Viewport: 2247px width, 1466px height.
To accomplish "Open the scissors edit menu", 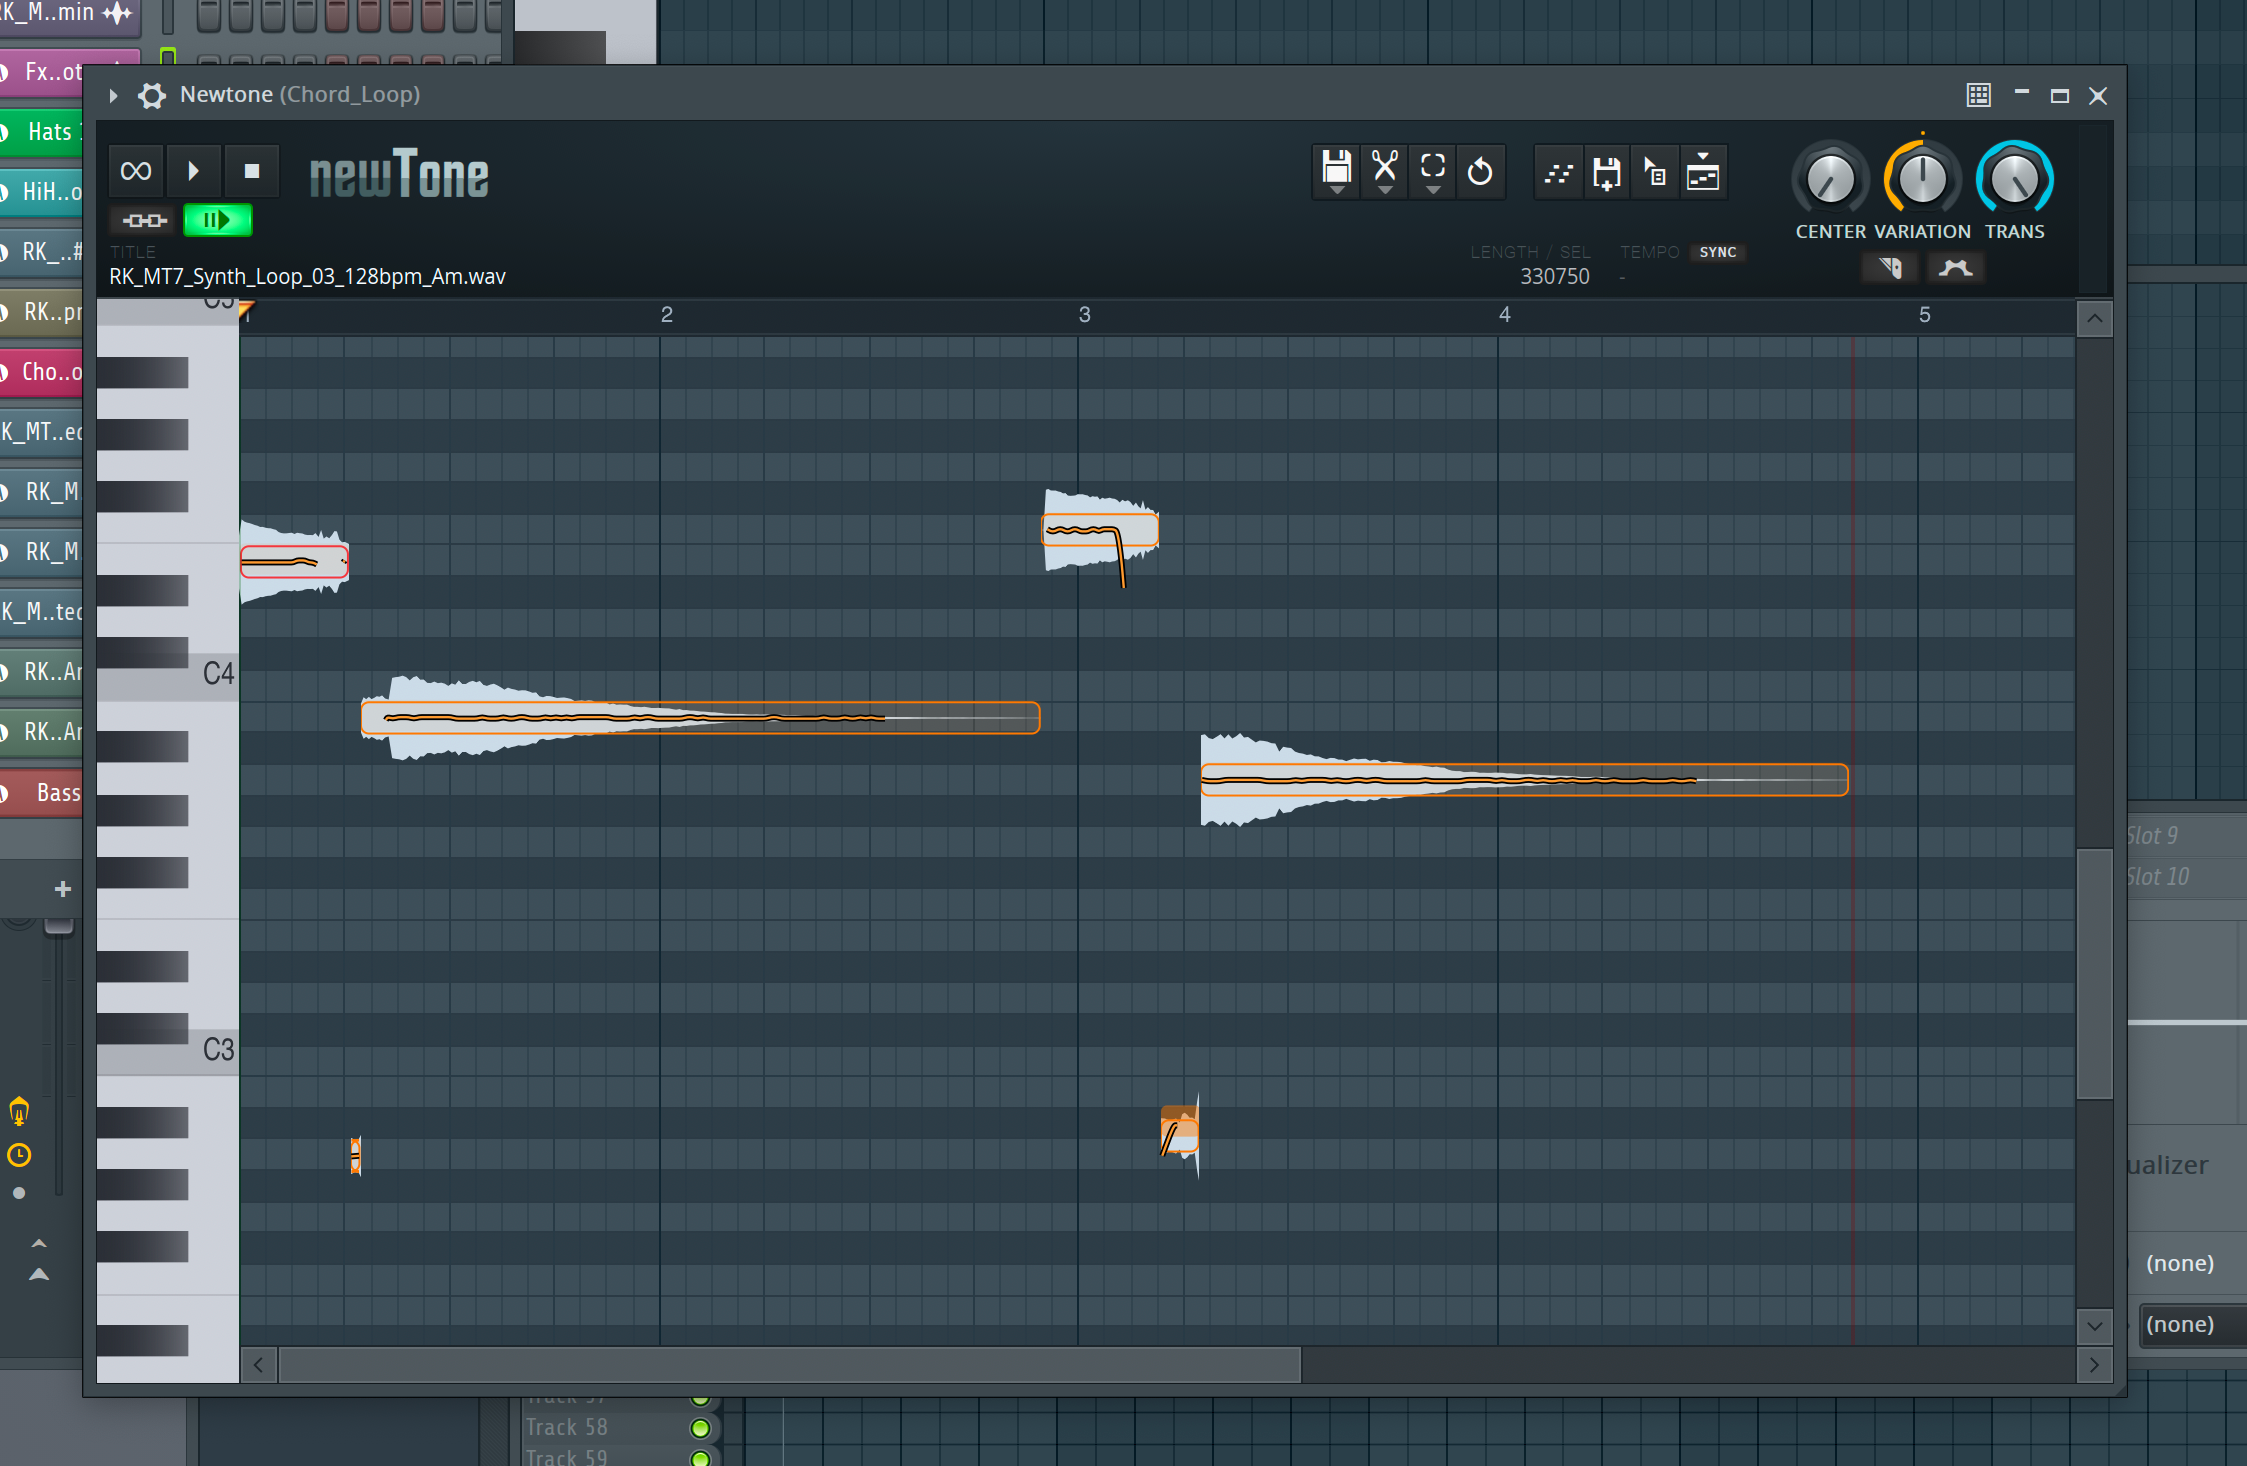I will (1385, 172).
